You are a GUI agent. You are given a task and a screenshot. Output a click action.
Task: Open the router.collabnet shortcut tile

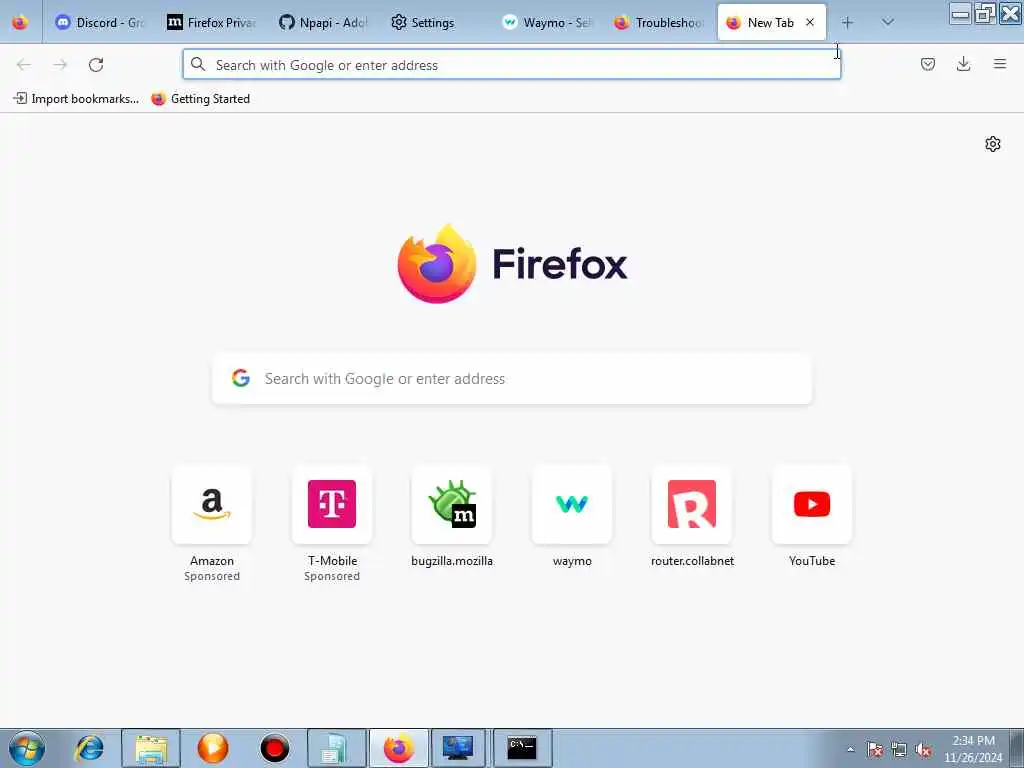(x=692, y=504)
